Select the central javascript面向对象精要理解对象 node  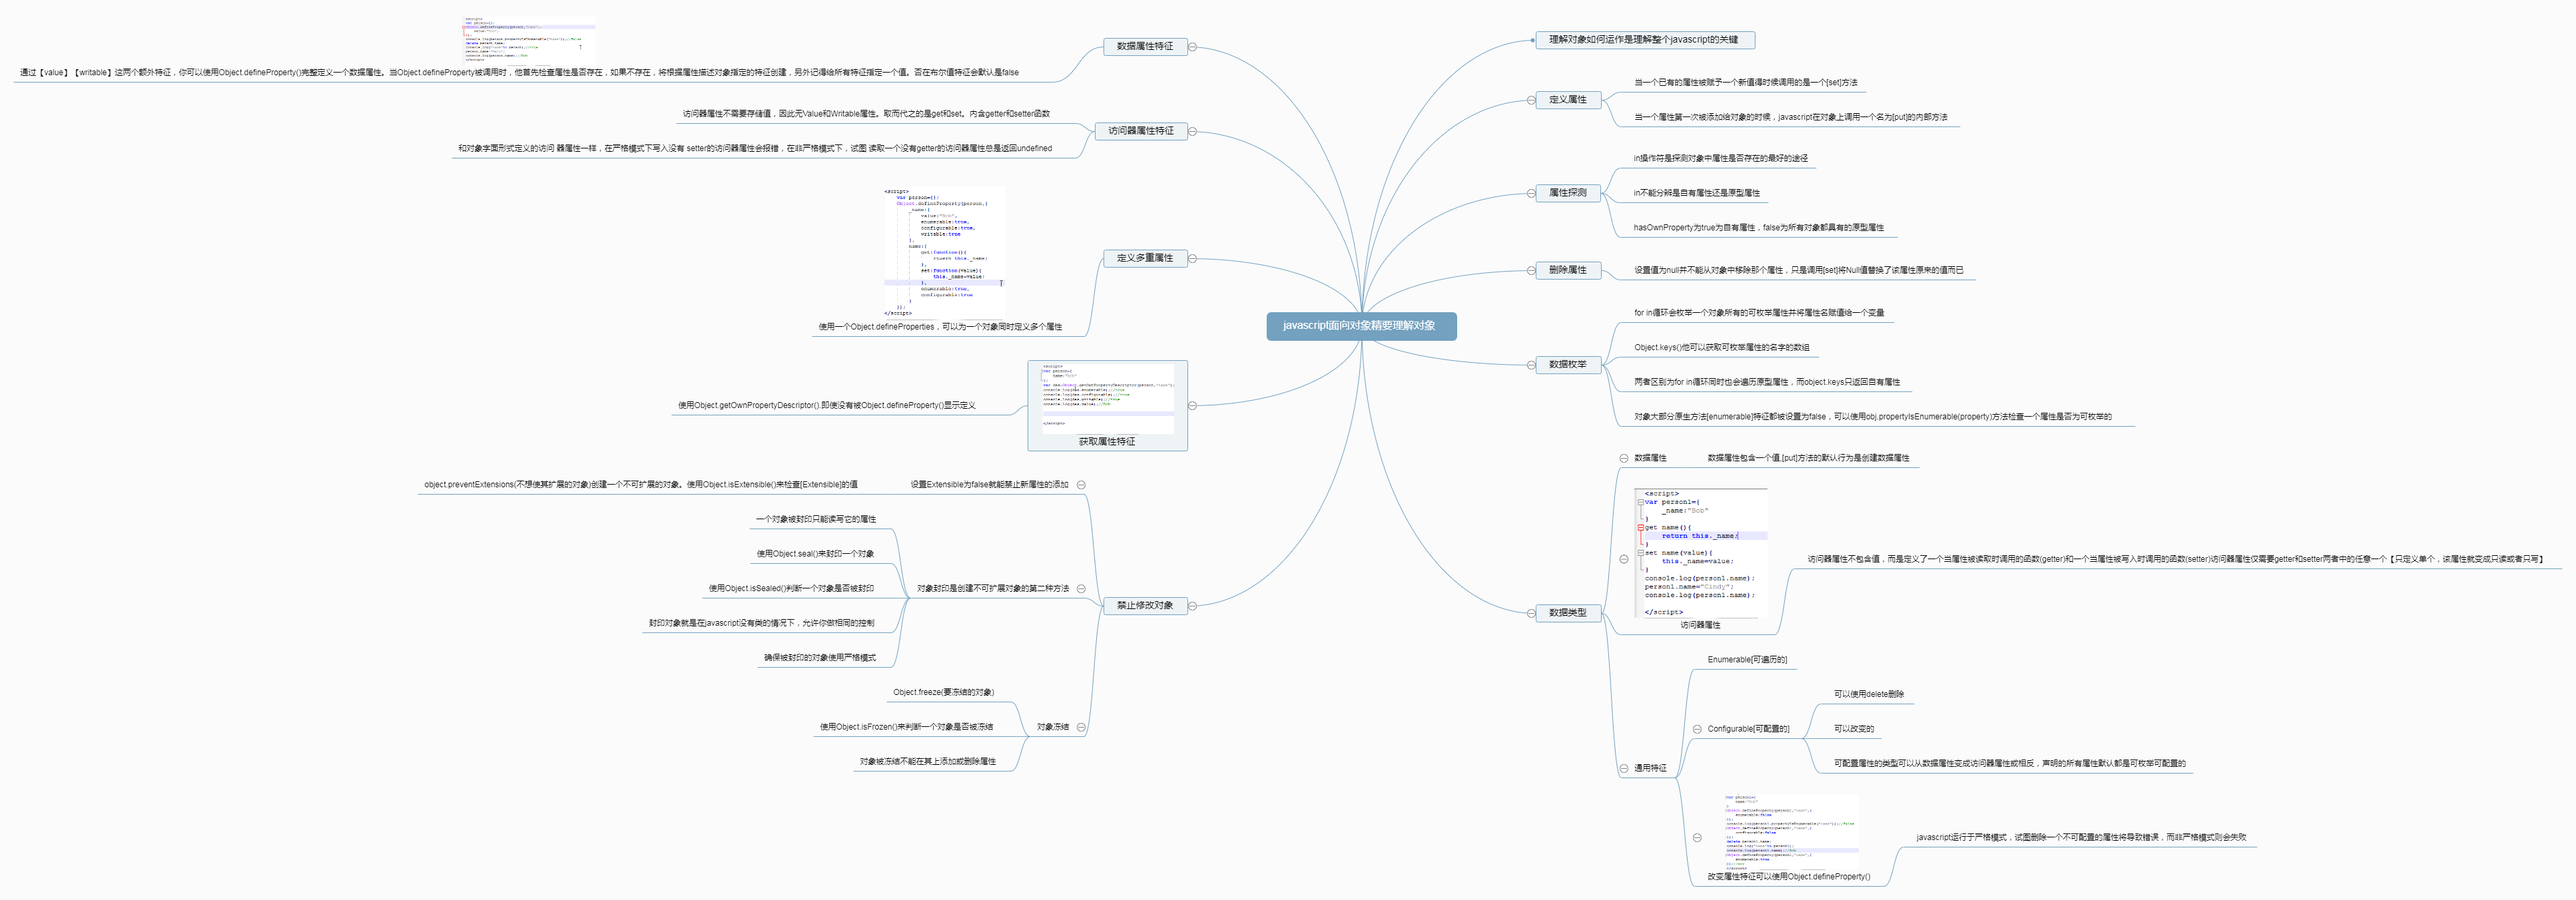(1361, 326)
